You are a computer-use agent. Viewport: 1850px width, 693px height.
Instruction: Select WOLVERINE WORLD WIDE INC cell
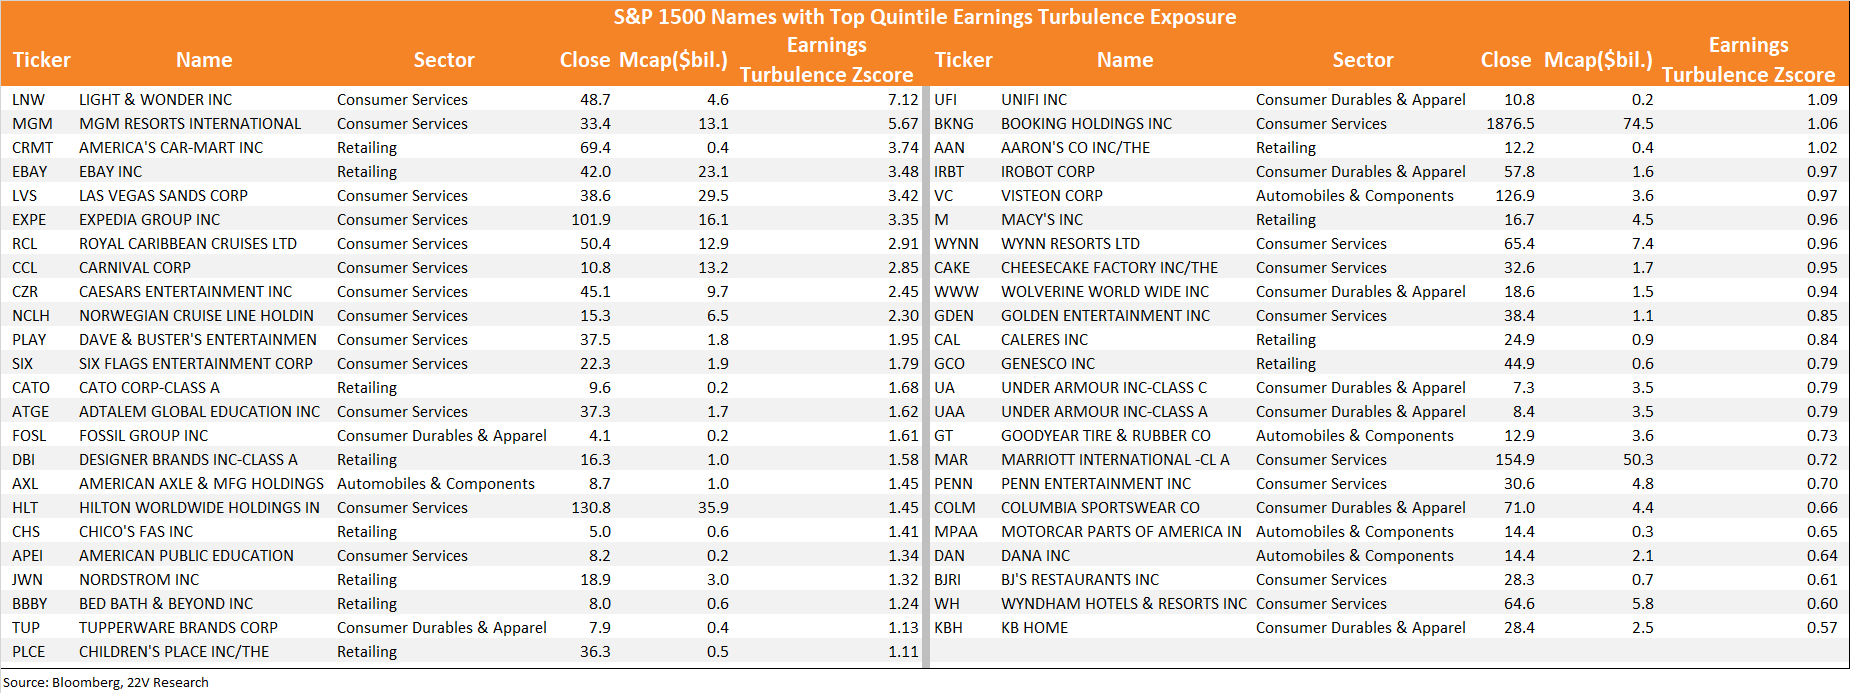coord(1105,292)
